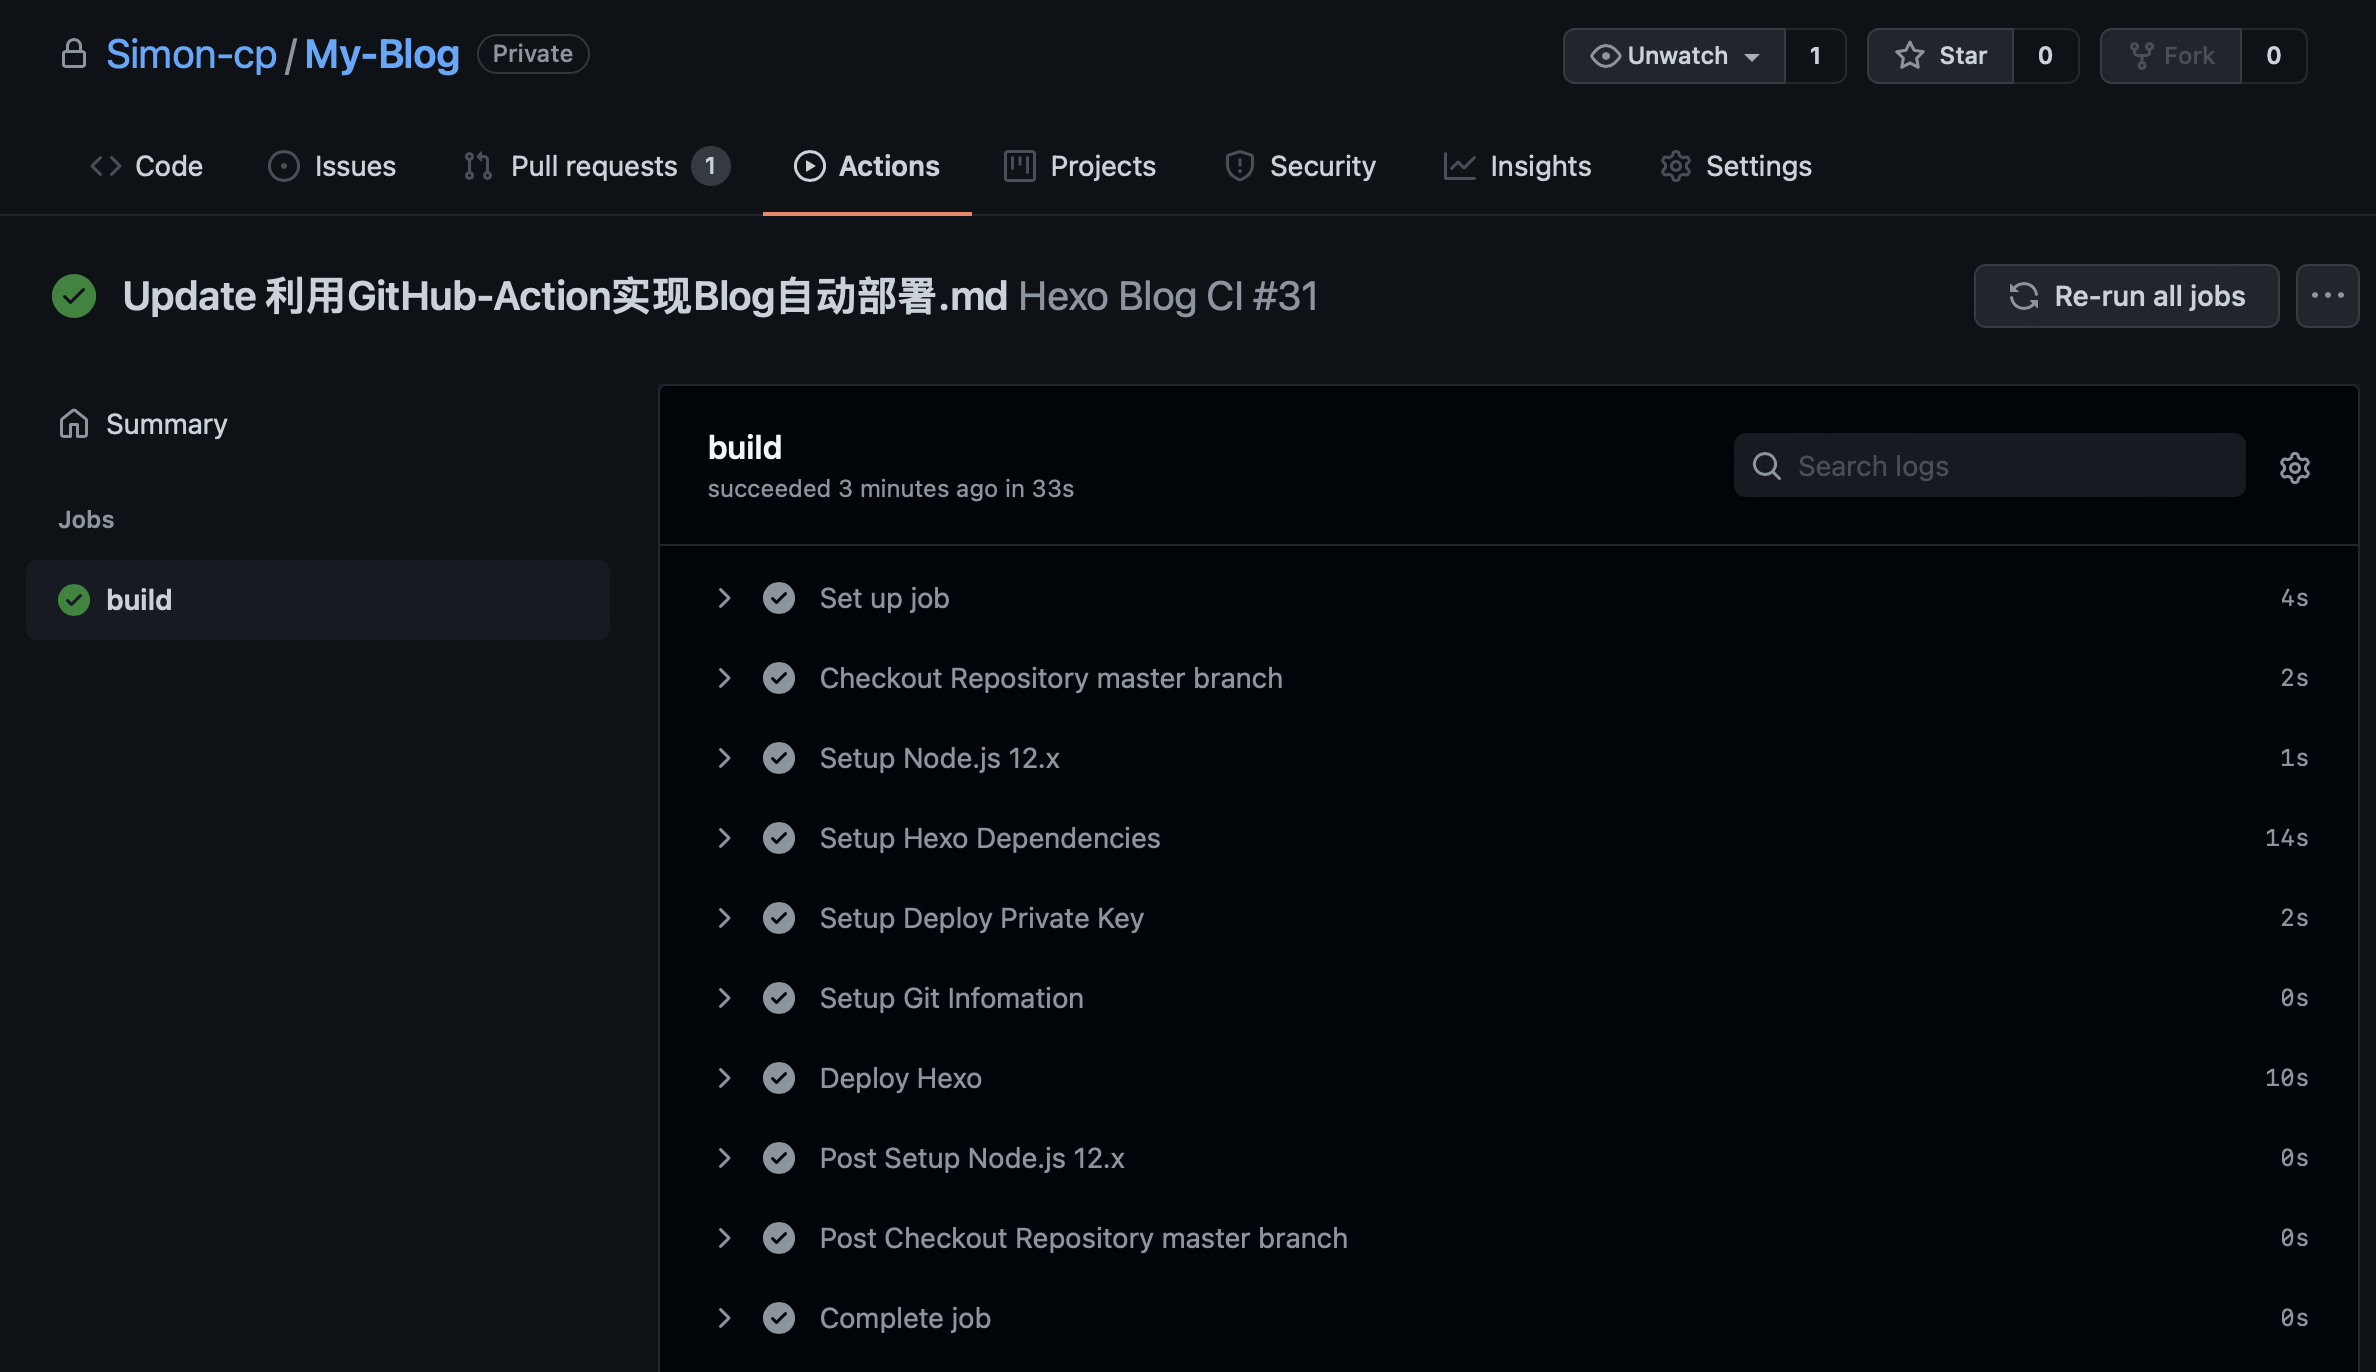2376x1372 pixels.
Task: Click the Jobs heading in sidebar
Action: [x=86, y=520]
